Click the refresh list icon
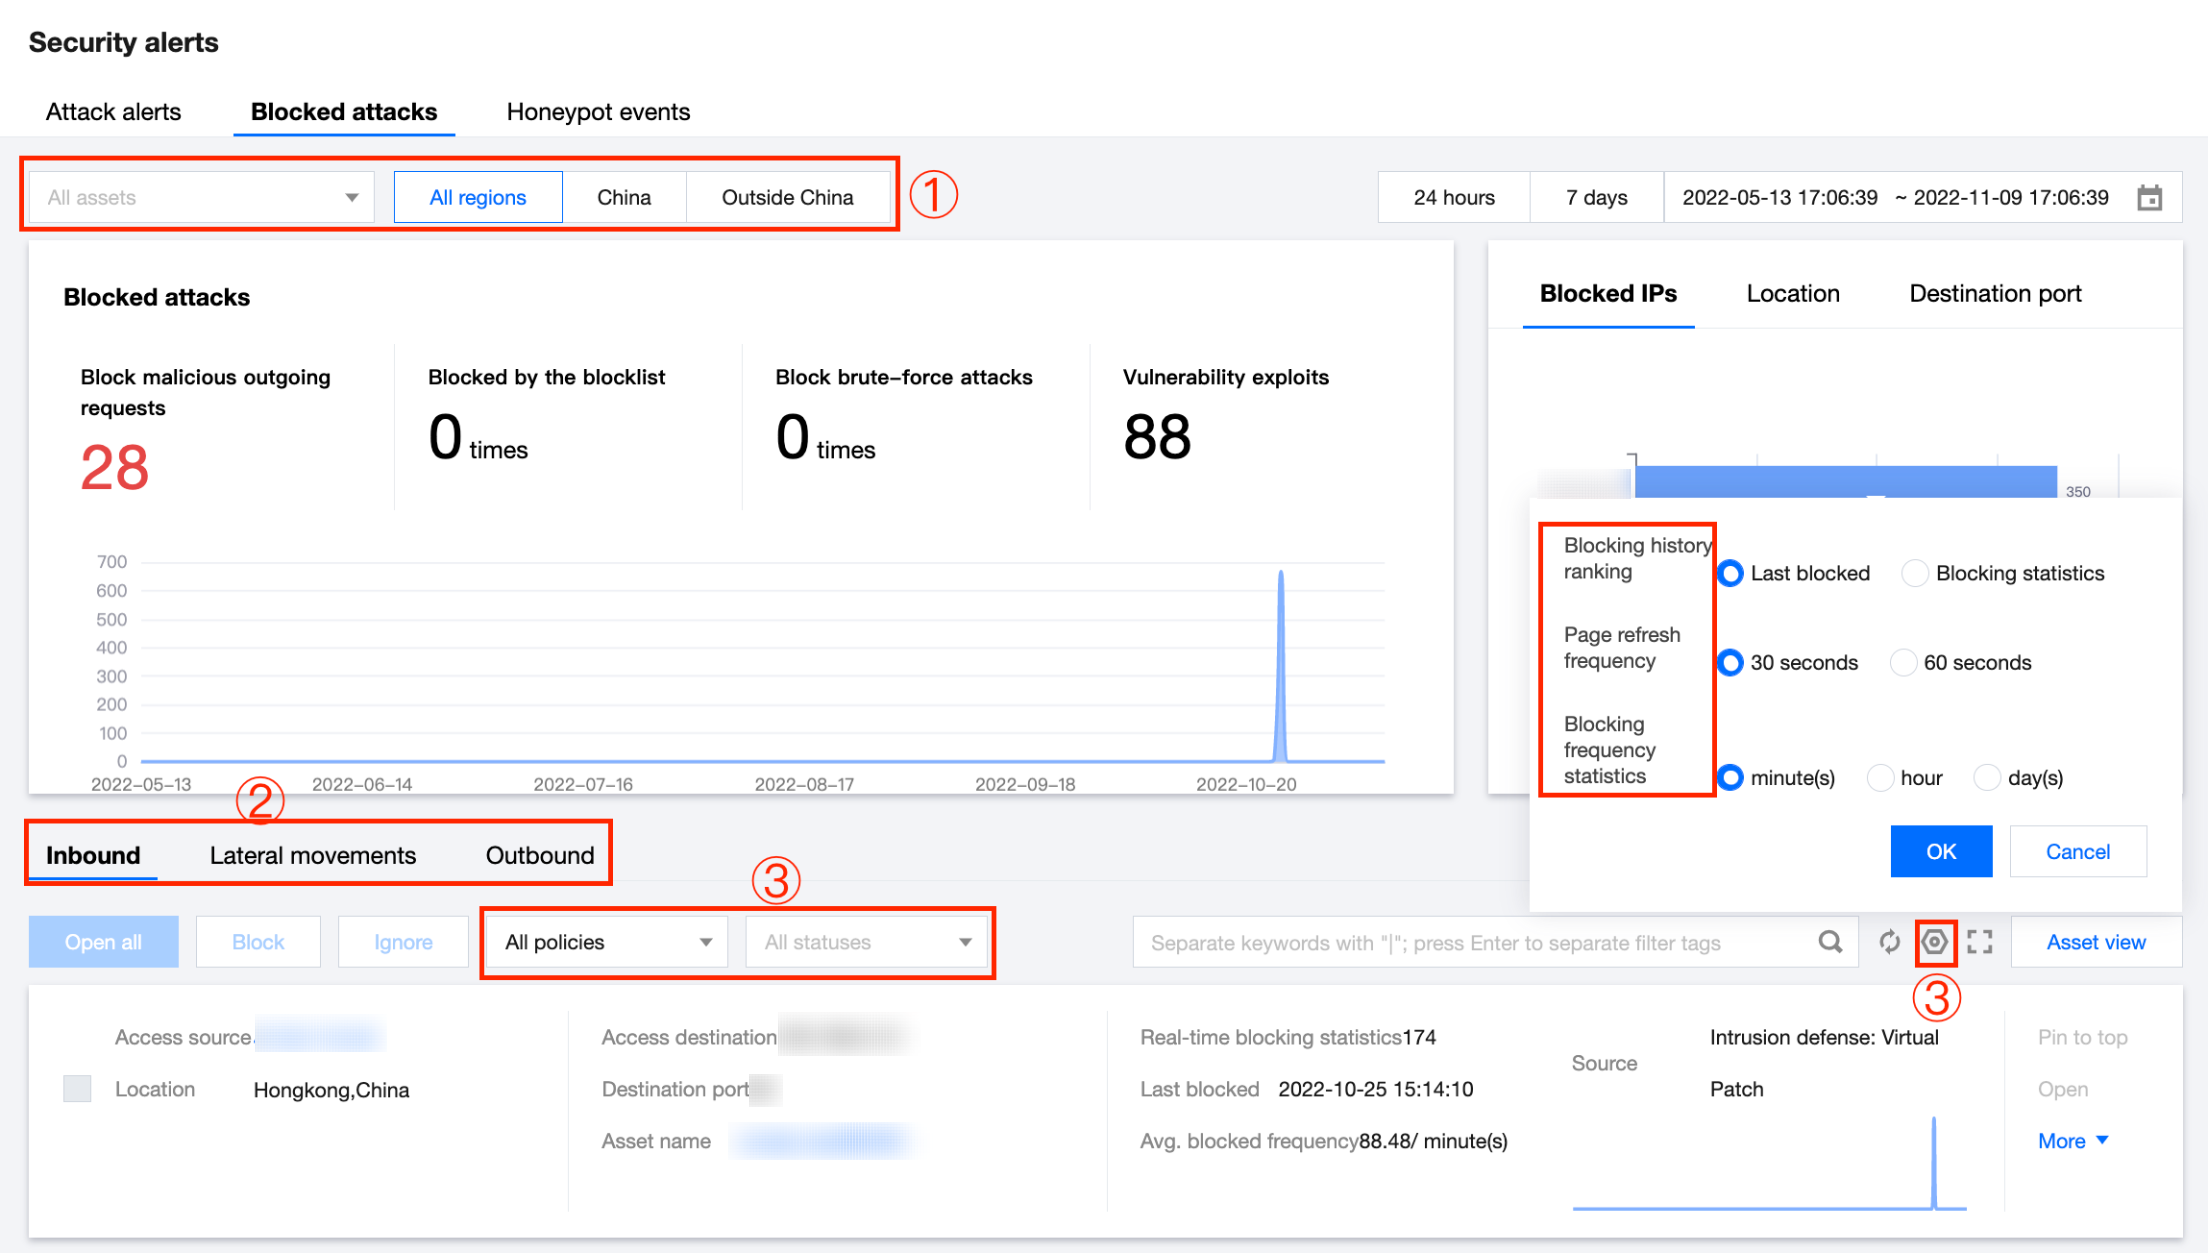Viewport: 2208px width, 1253px height. [1888, 942]
